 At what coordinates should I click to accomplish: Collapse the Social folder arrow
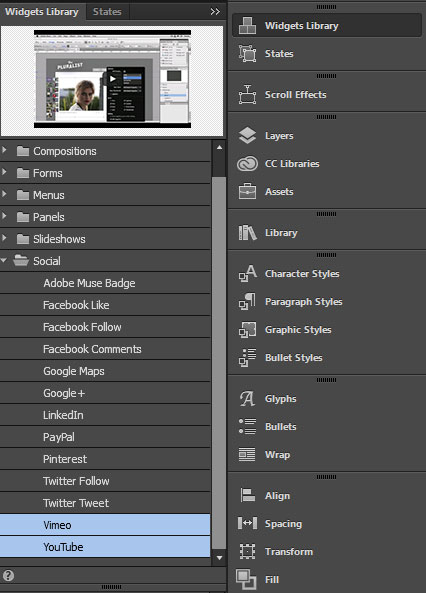[4, 260]
